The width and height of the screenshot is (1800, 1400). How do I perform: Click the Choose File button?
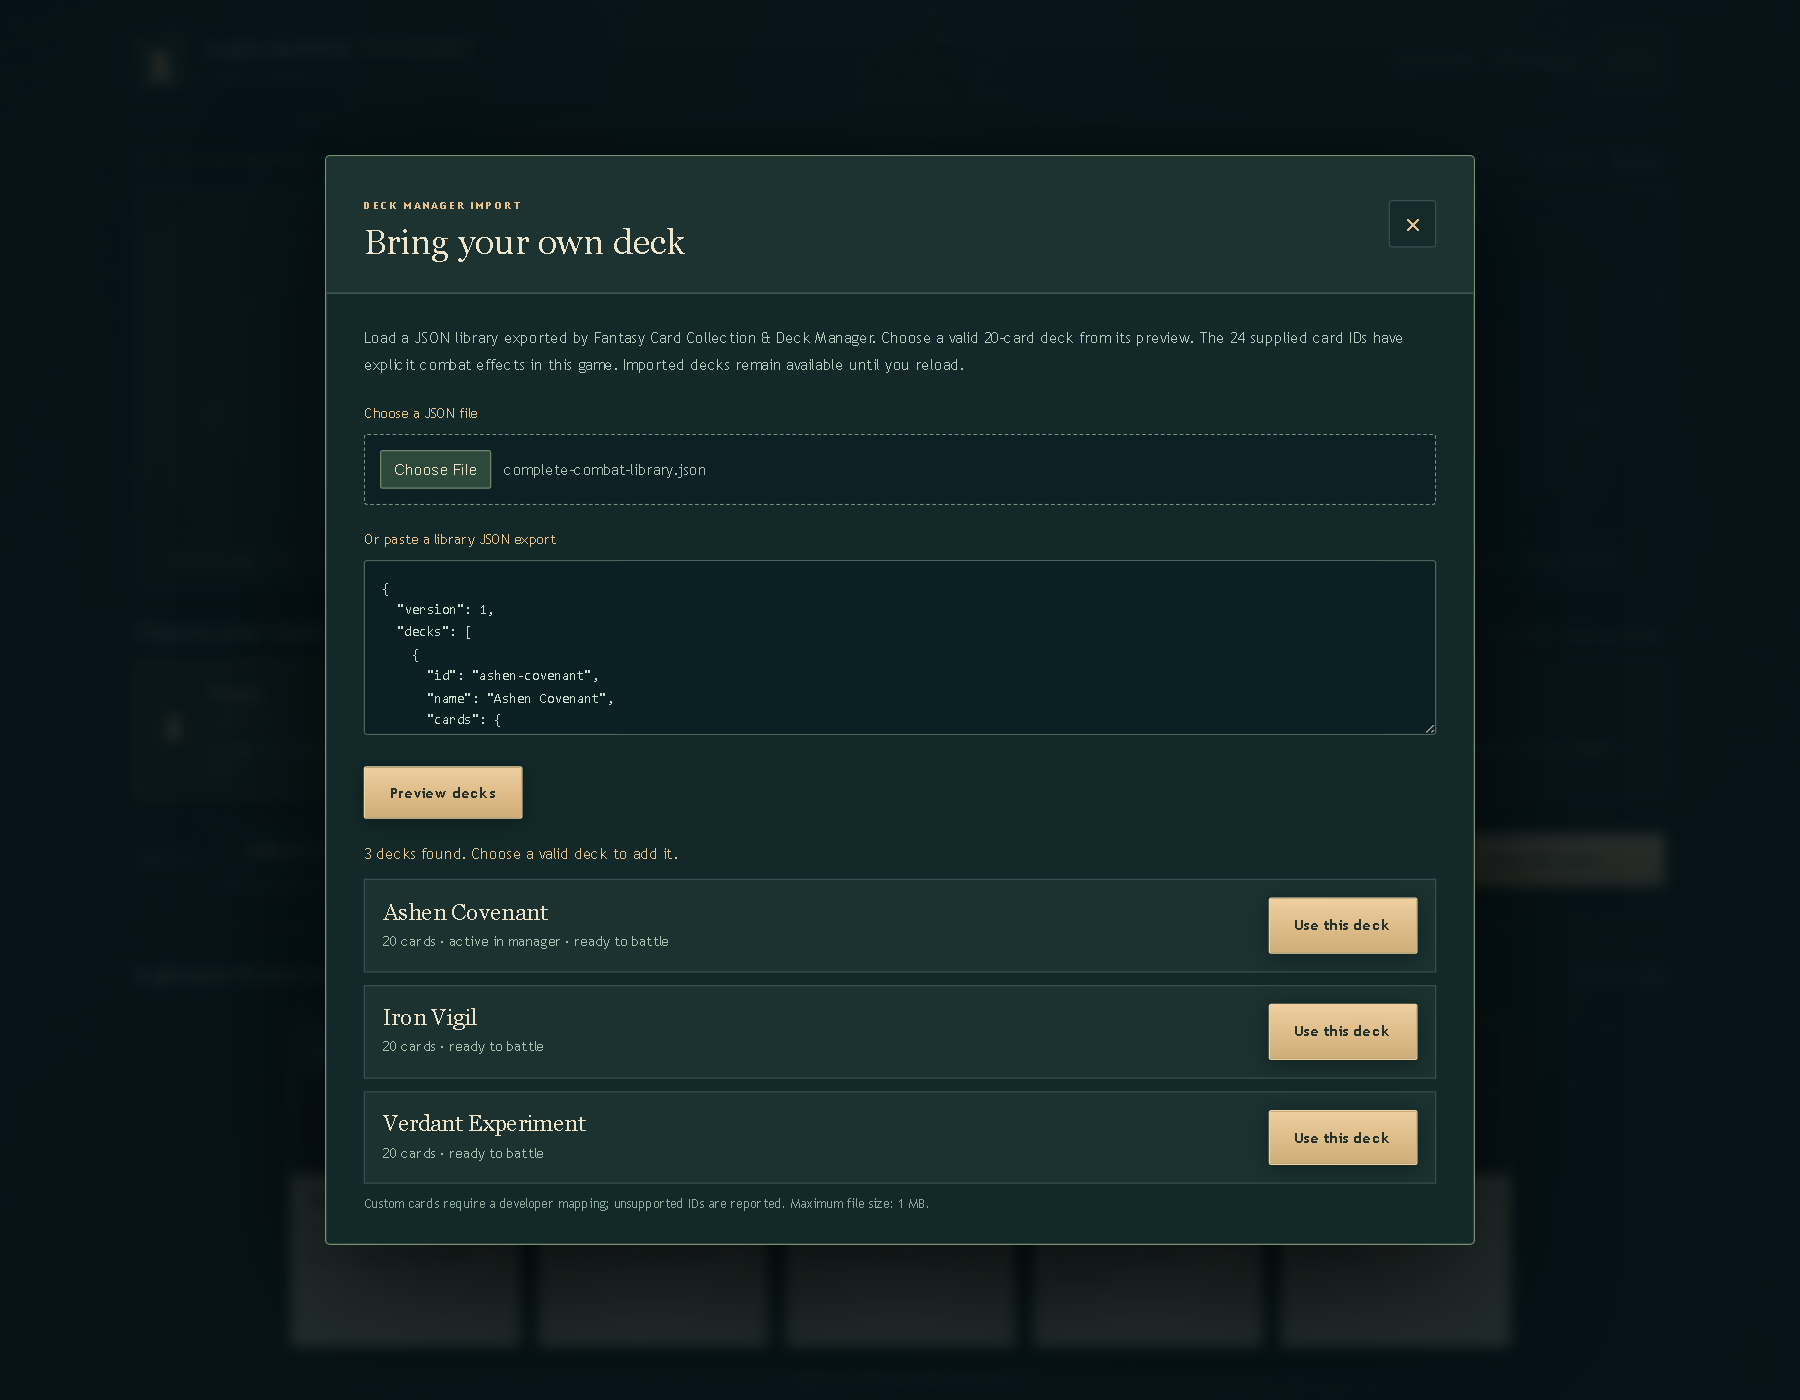435,469
